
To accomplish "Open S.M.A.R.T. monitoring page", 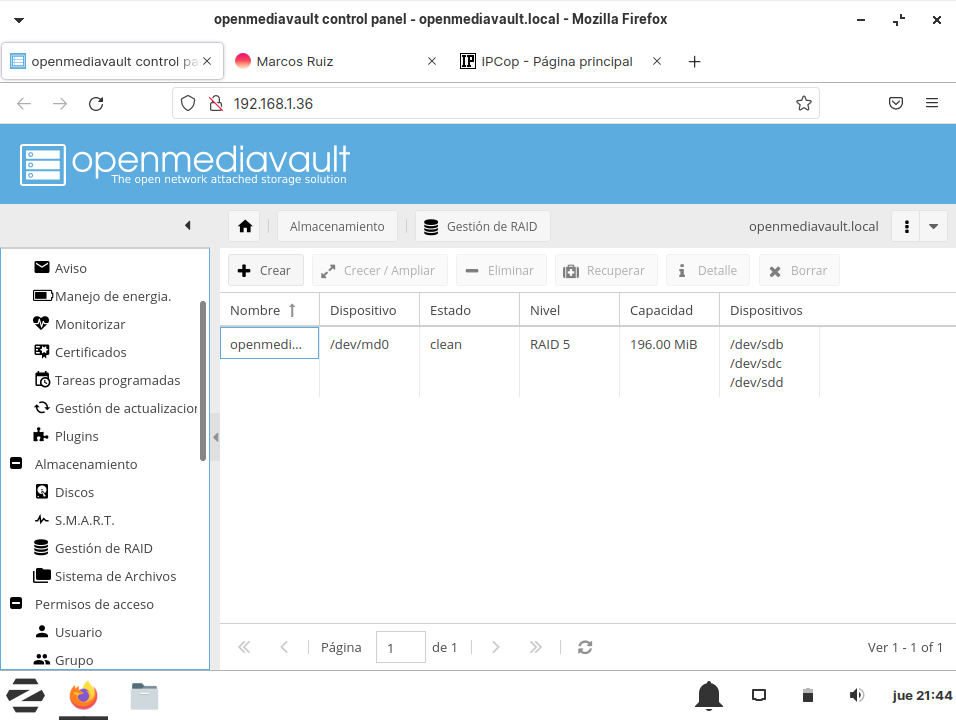I will tap(84, 520).
